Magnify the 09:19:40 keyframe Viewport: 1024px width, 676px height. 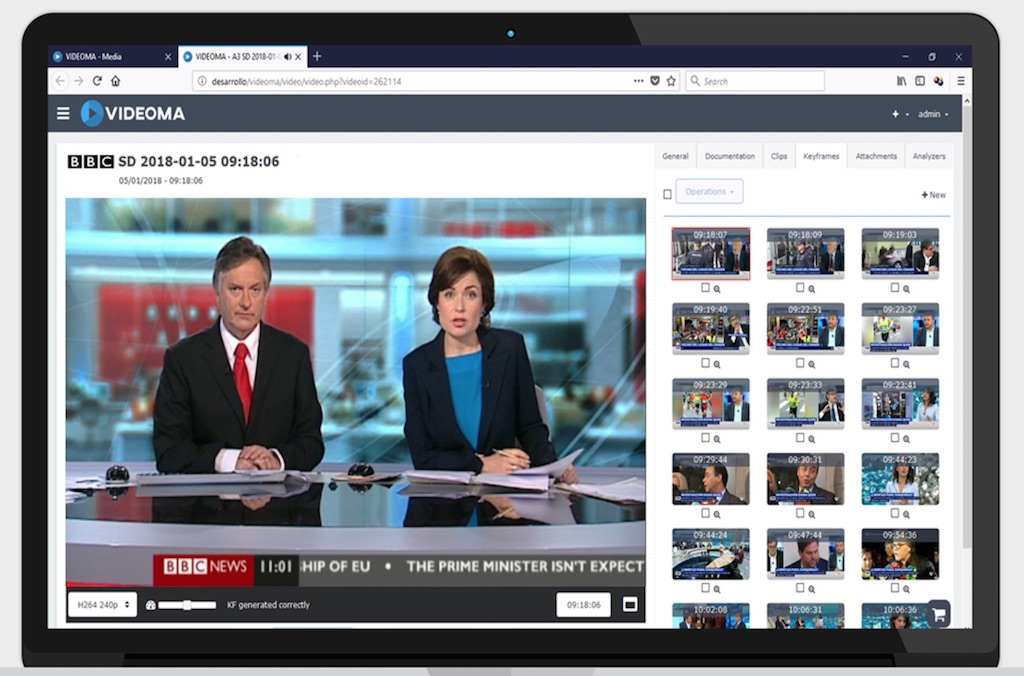coord(717,364)
